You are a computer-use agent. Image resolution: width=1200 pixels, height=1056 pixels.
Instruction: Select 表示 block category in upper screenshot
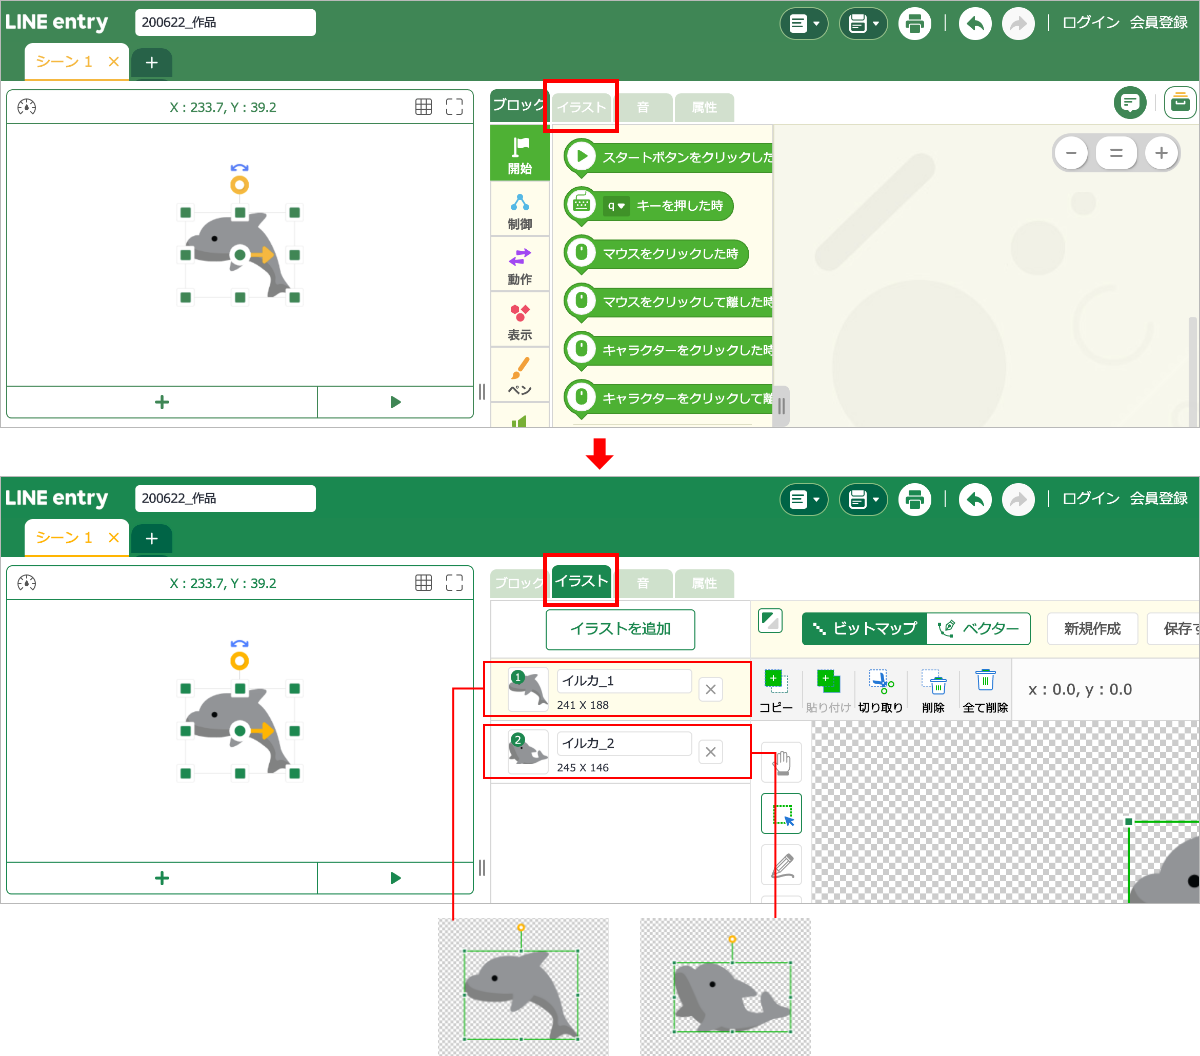(x=520, y=321)
